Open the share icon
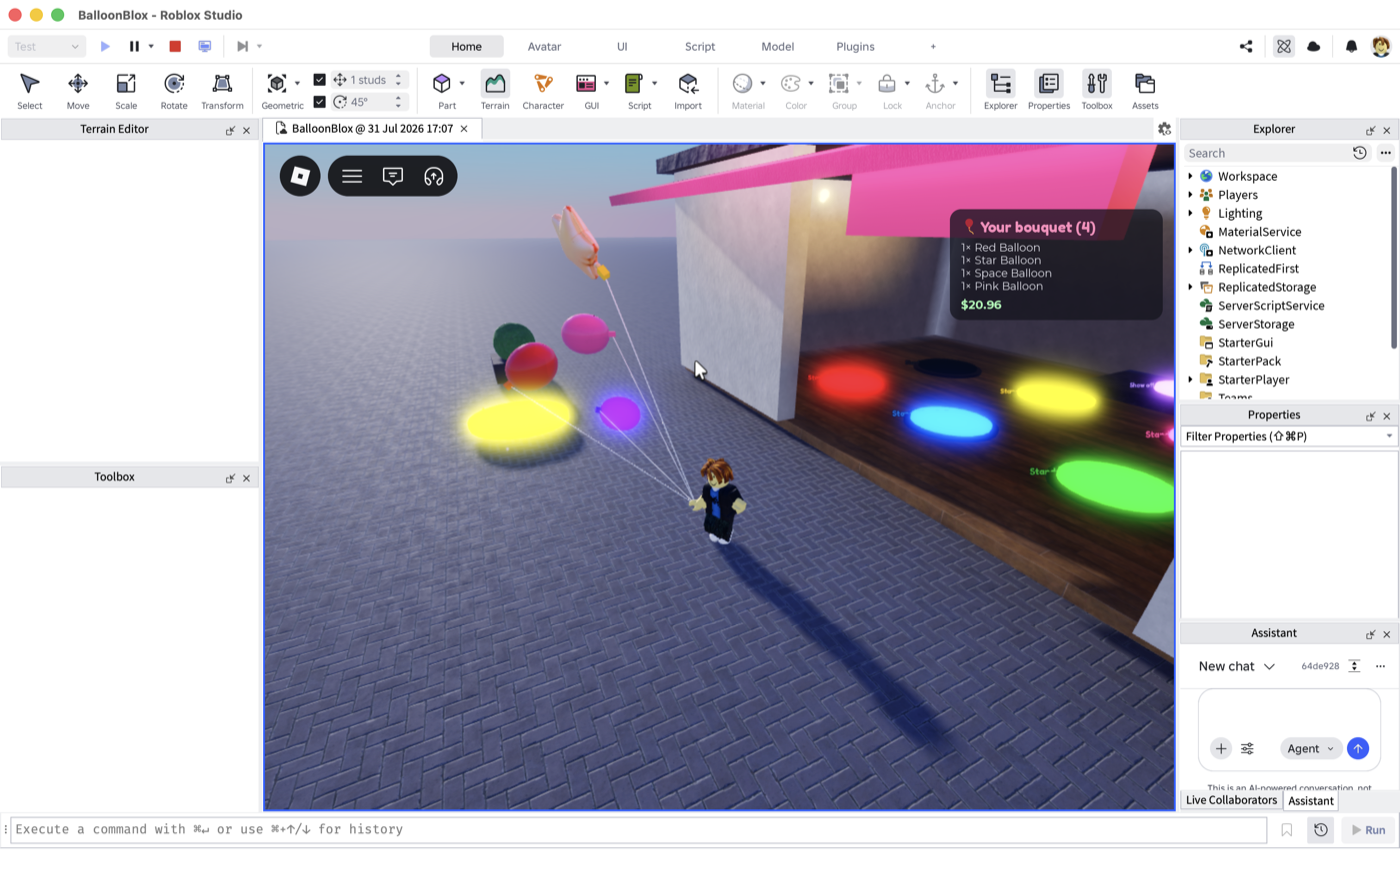1400x878 pixels. (x=1246, y=46)
